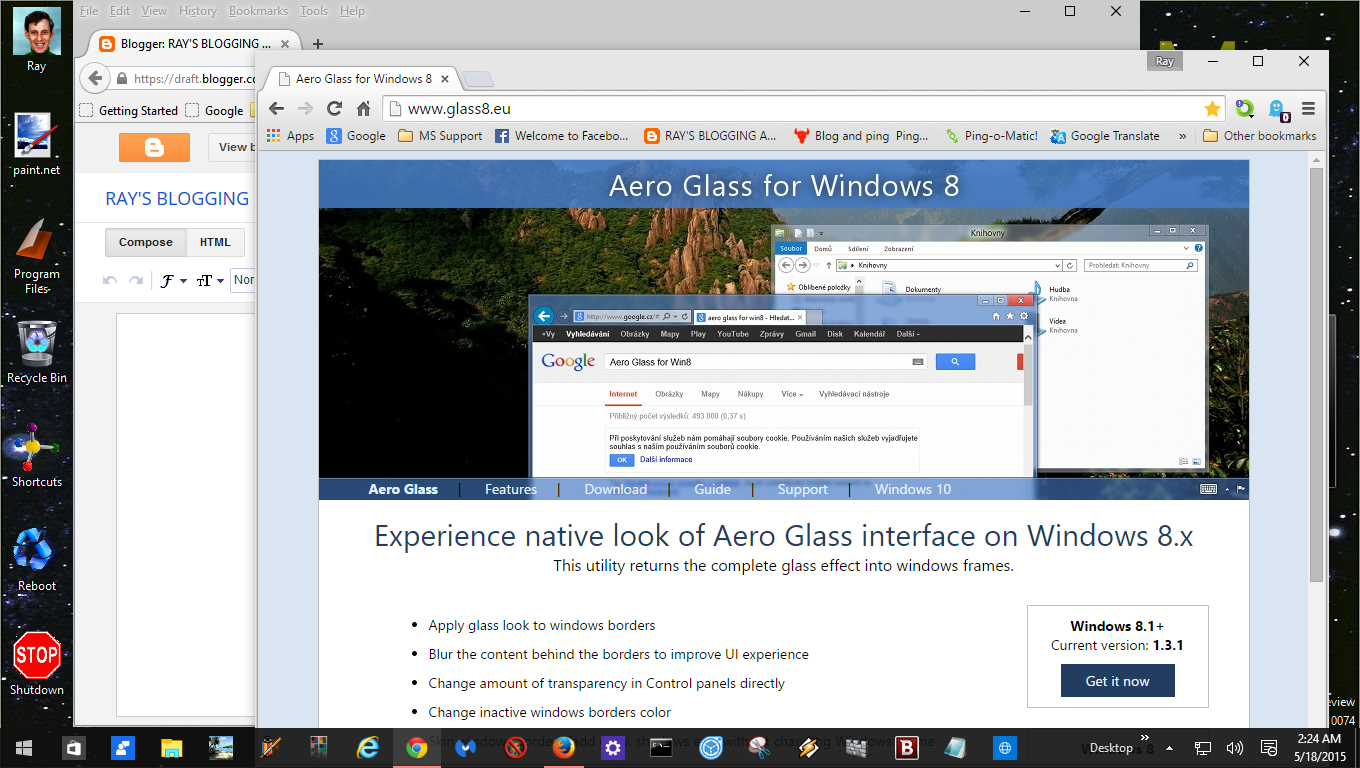Viewport: 1360px width, 768px height.
Task: Go to the Features nav item
Action: coord(511,489)
